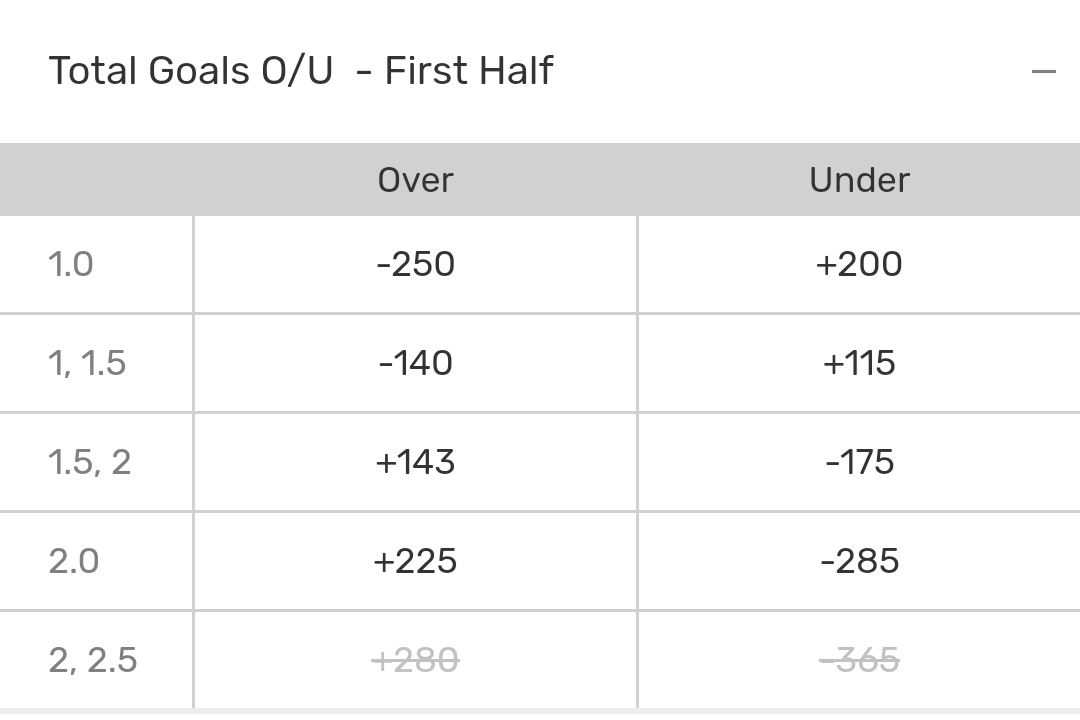Click the 1.0 goal line label
This screenshot has height=720, width=1080.
pyautogui.click(x=71, y=265)
